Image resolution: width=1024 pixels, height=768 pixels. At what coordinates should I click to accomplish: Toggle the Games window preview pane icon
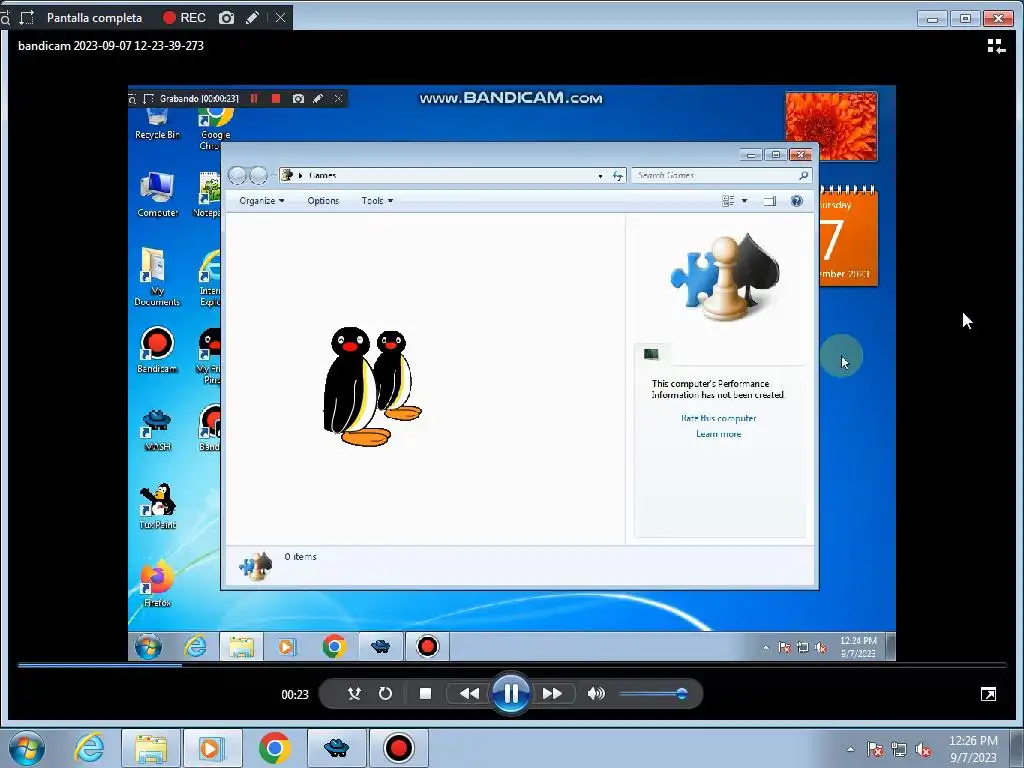(770, 201)
